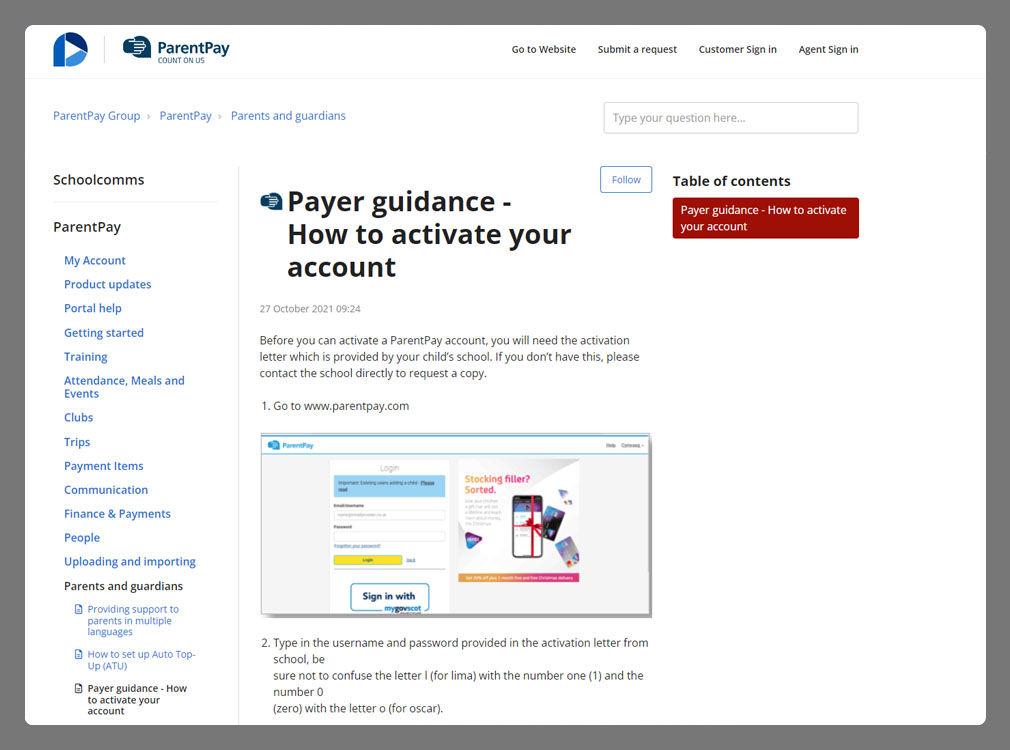Open Portal help category
The height and width of the screenshot is (750, 1010).
pos(93,308)
